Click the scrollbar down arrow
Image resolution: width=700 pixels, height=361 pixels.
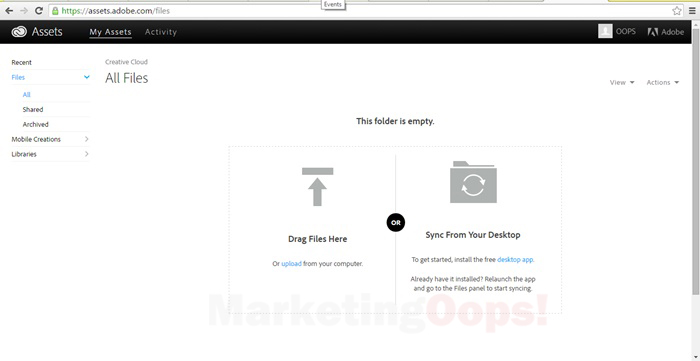pos(695,357)
